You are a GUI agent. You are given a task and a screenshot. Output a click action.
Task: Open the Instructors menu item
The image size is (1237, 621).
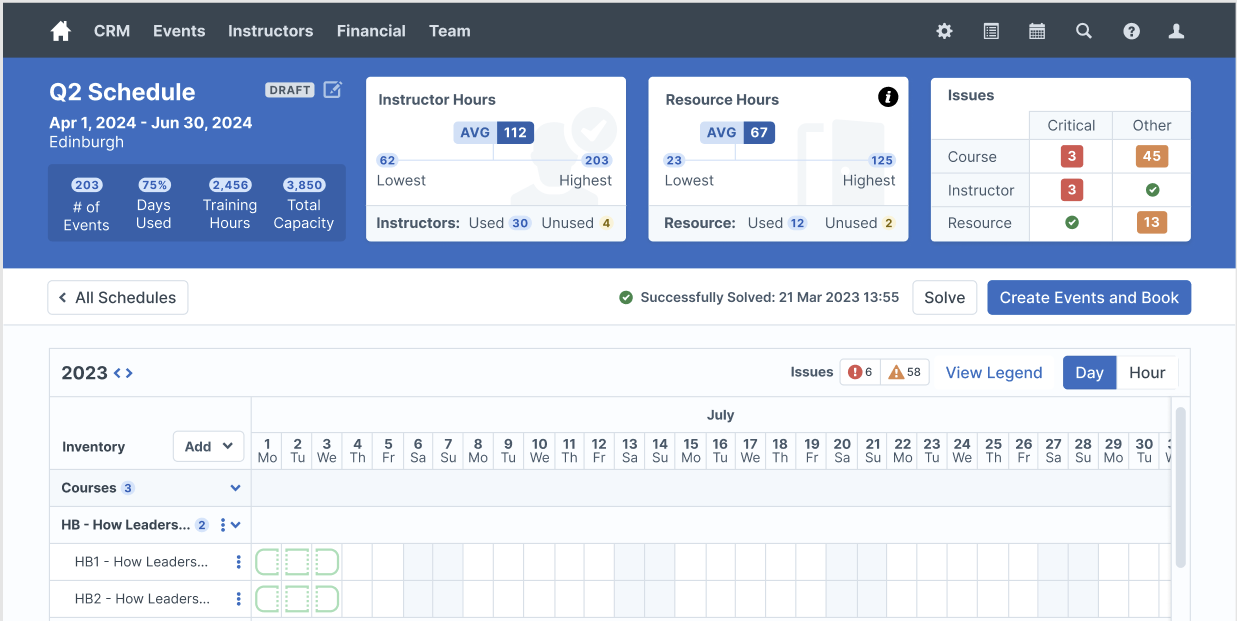click(270, 31)
